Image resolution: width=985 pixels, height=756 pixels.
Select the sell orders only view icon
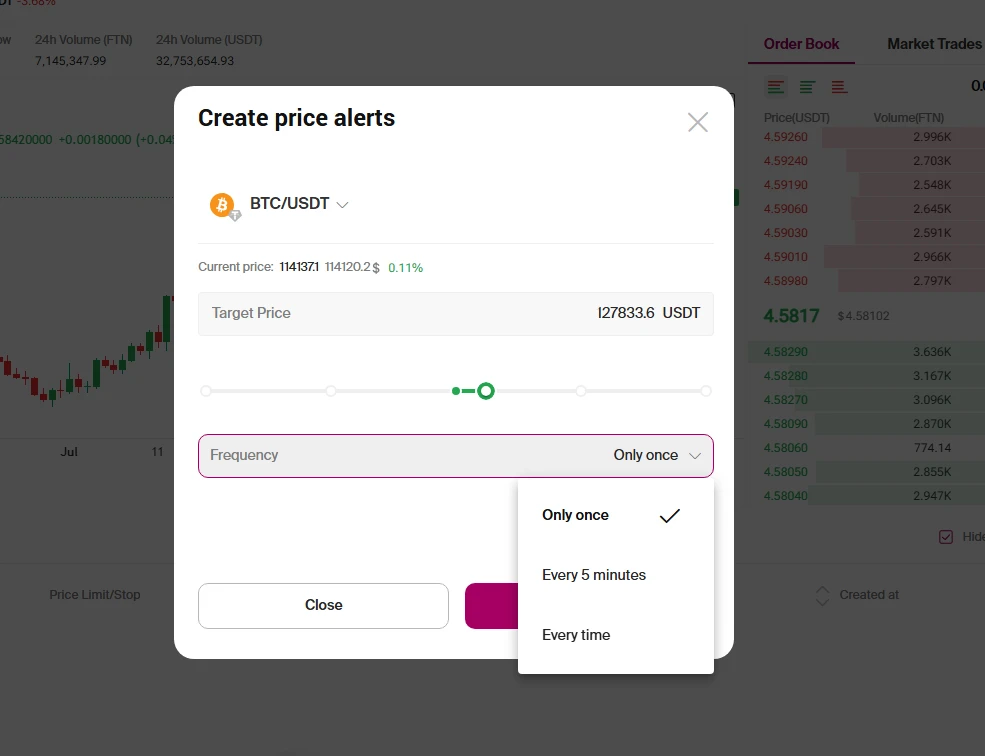839,87
